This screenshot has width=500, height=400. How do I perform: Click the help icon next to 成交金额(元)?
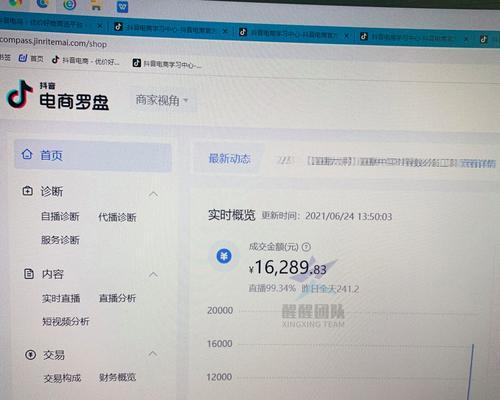click(306, 247)
